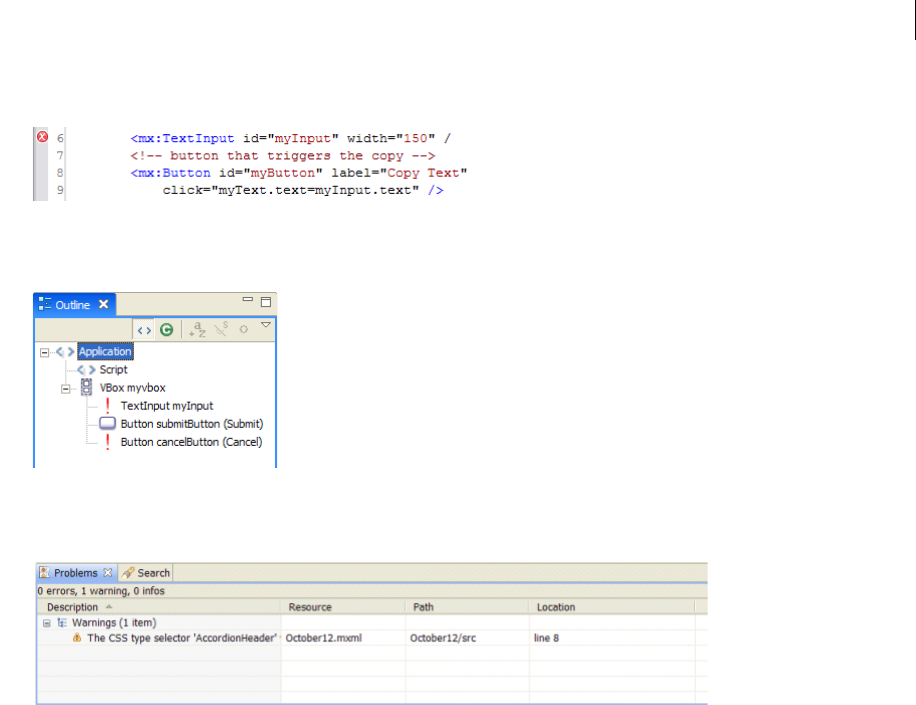Collapse the VBox myvbox node

[x=65, y=388]
